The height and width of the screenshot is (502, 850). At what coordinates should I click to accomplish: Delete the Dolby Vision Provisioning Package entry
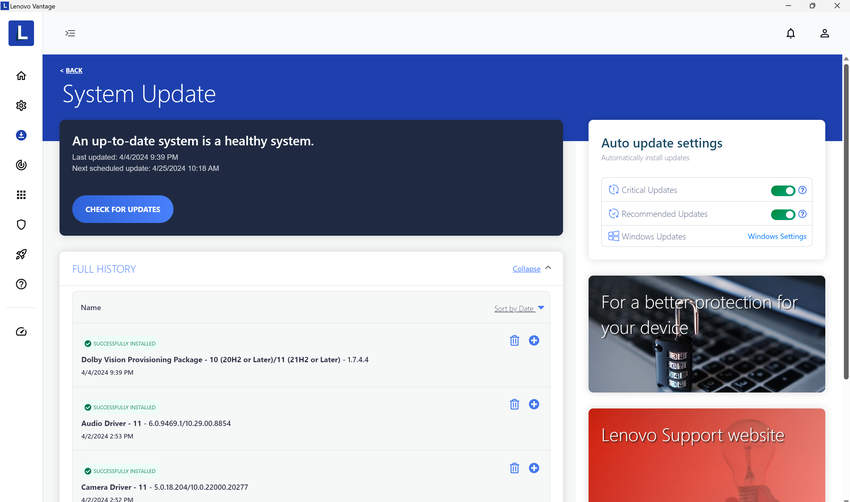click(x=514, y=340)
